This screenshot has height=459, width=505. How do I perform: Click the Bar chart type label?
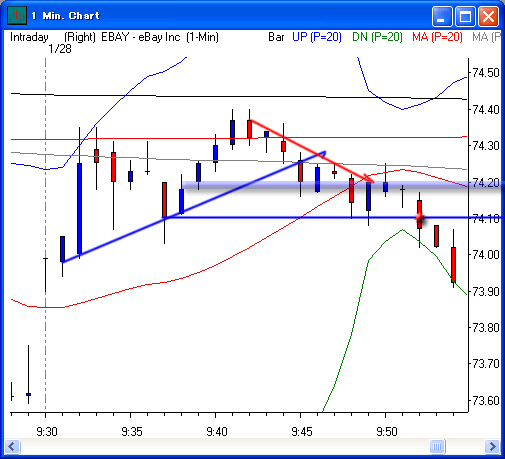coord(276,37)
